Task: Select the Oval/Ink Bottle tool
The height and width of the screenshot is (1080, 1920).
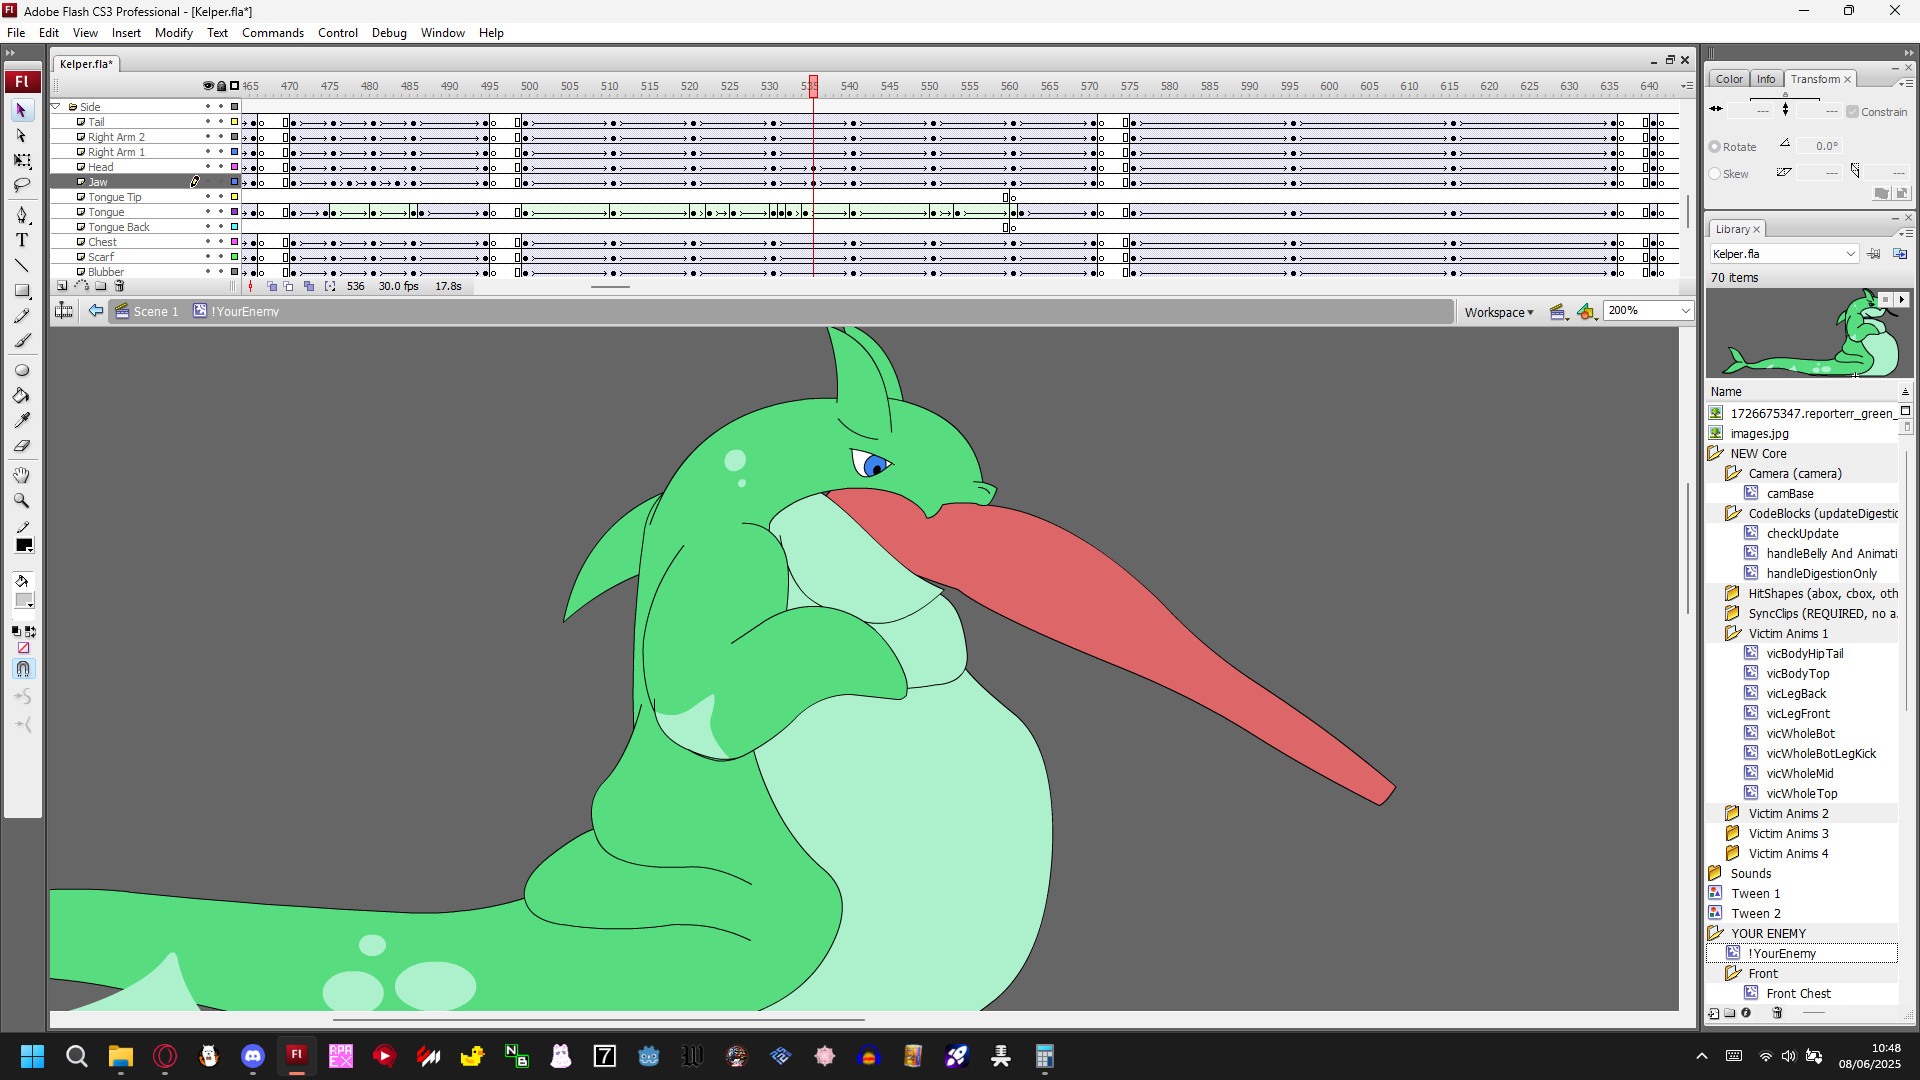Action: coord(21,370)
